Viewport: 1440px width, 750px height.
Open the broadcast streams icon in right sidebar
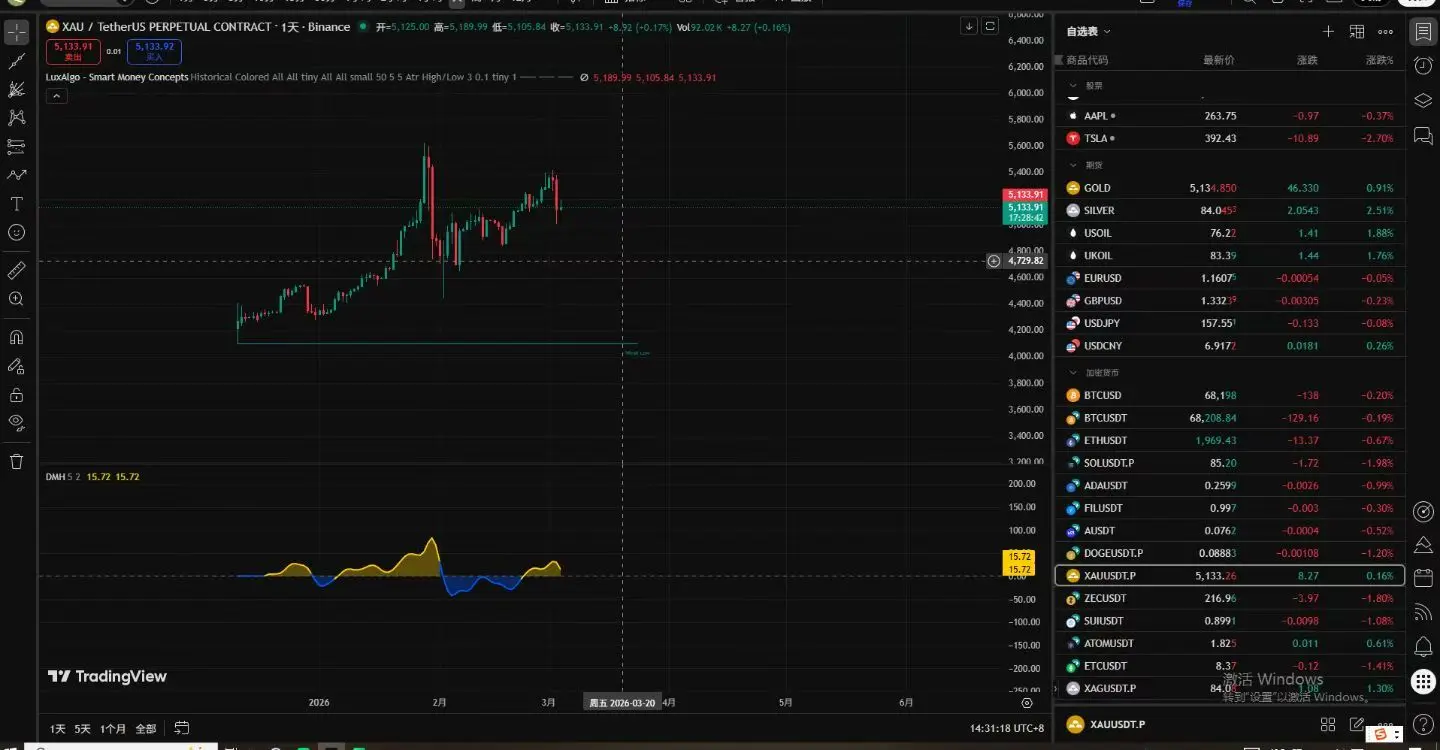(x=1422, y=611)
